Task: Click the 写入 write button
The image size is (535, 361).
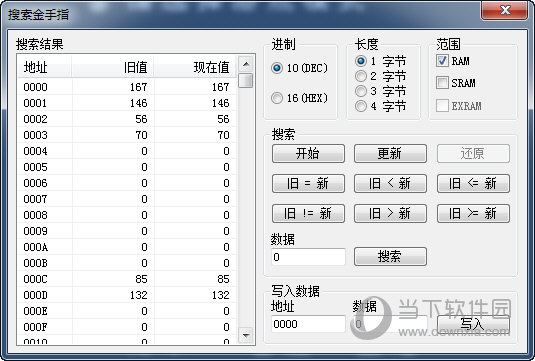Action: [x=473, y=324]
